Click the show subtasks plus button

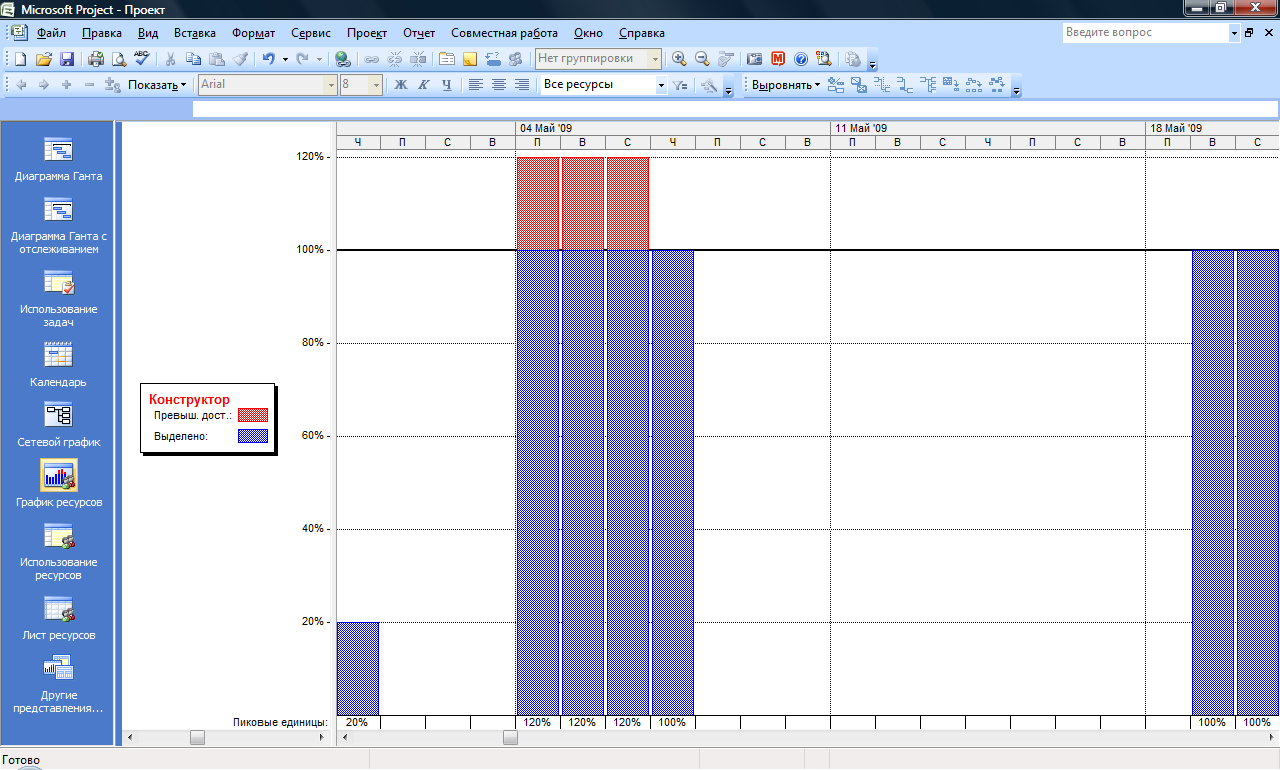(67, 85)
